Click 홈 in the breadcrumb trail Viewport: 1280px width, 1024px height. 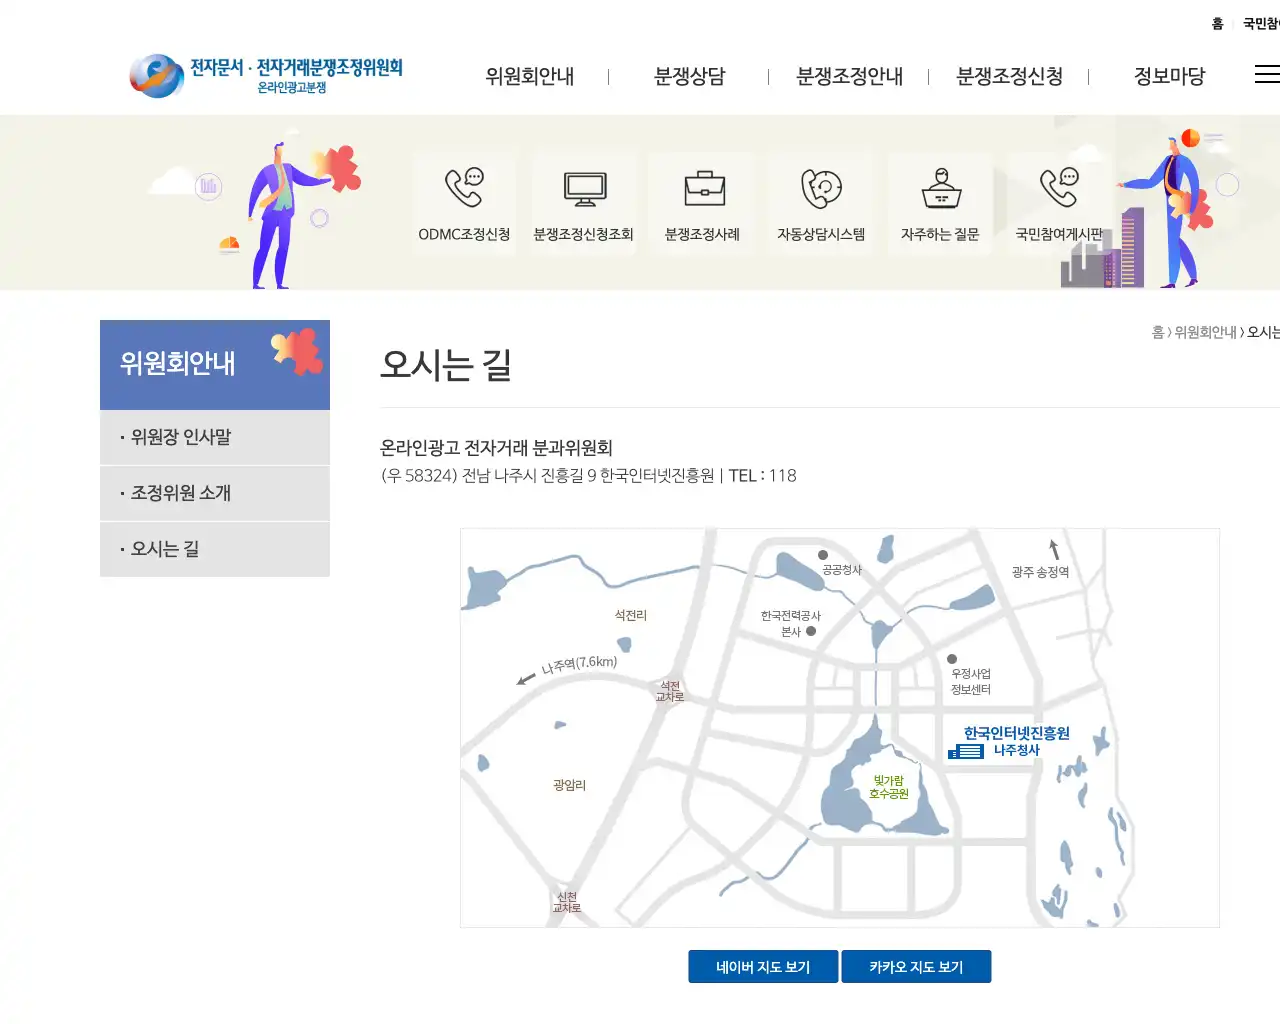[1158, 332]
